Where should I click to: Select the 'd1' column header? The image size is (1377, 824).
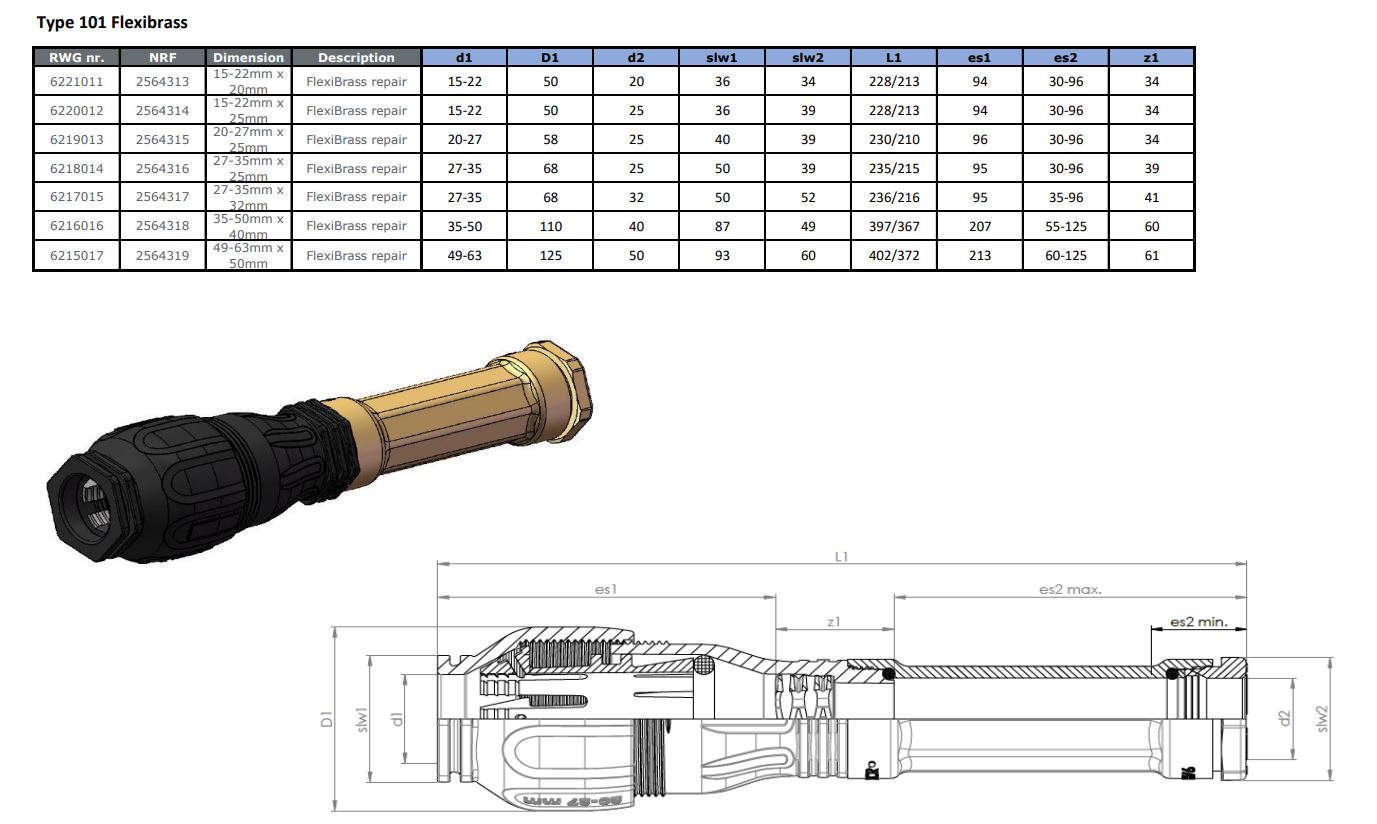click(x=464, y=57)
